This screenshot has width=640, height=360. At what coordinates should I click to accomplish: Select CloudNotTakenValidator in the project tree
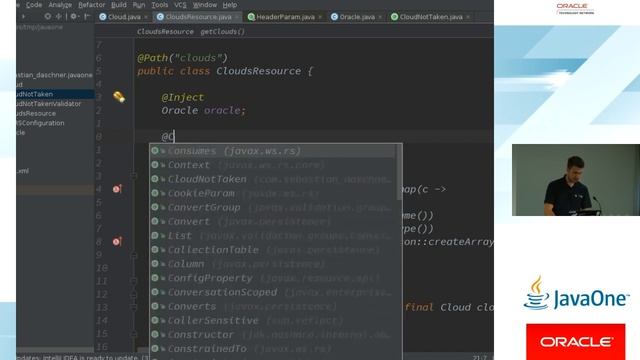[x=49, y=104]
